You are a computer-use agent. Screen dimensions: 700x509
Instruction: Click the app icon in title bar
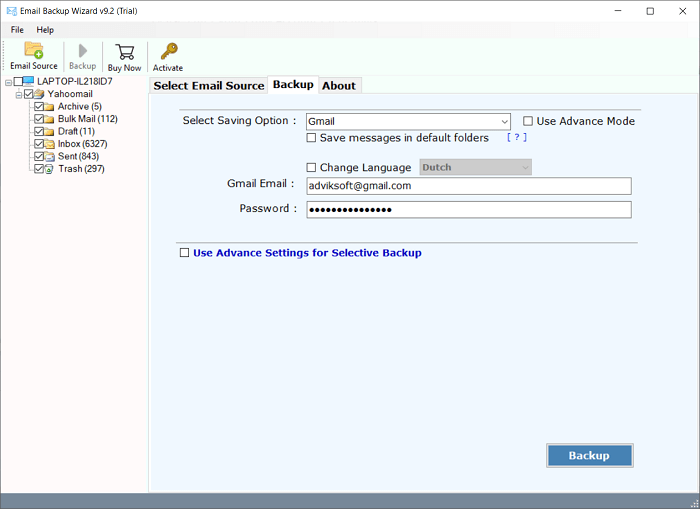(12, 11)
